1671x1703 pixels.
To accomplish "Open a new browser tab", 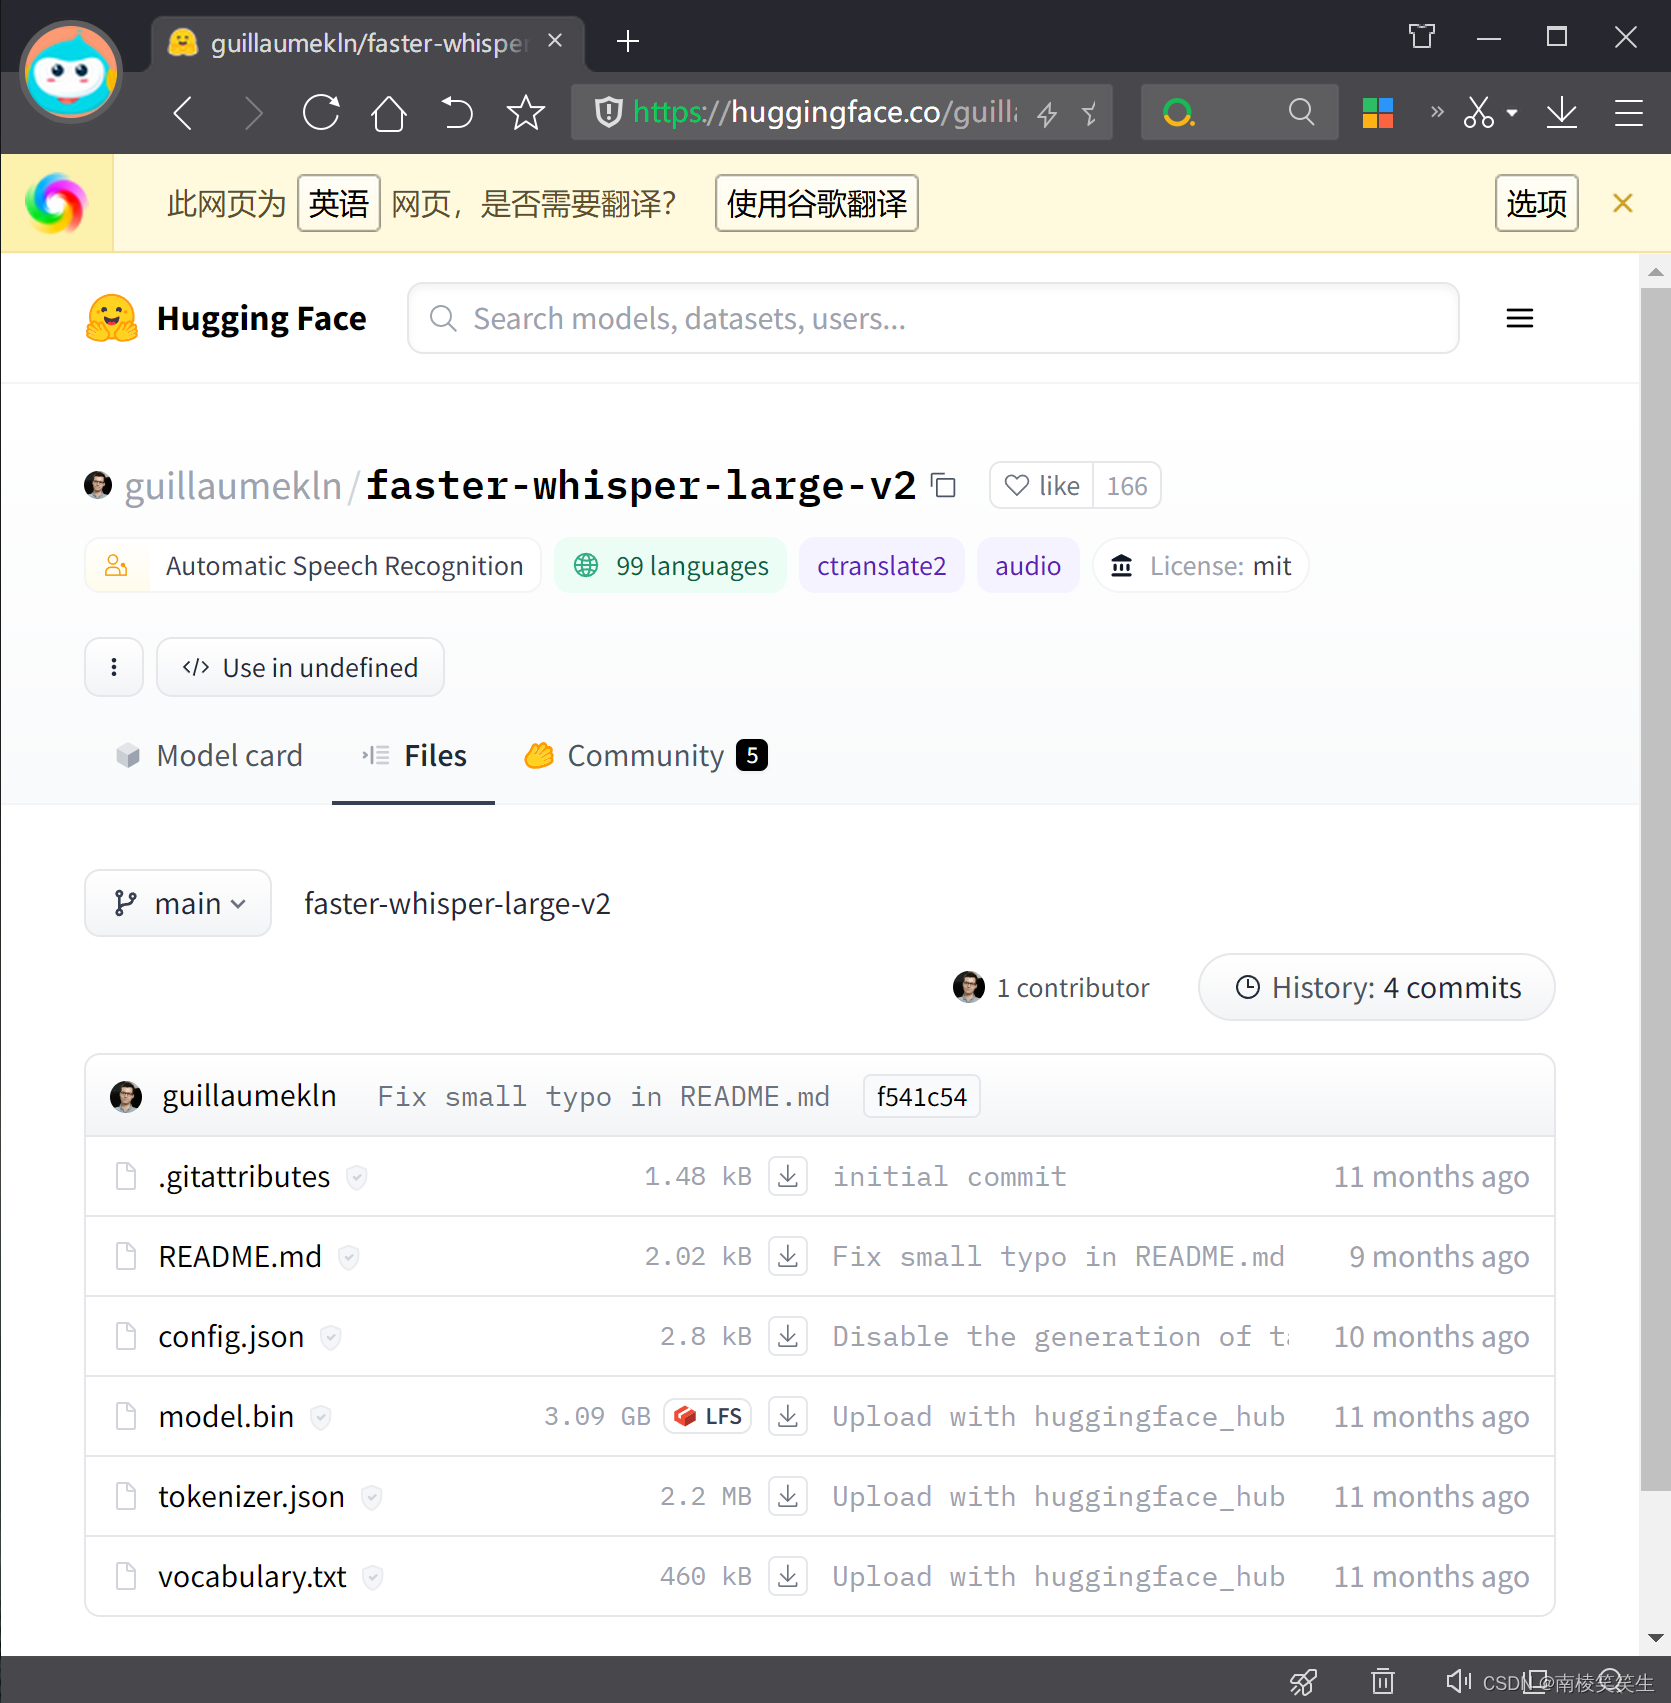I will coord(628,41).
